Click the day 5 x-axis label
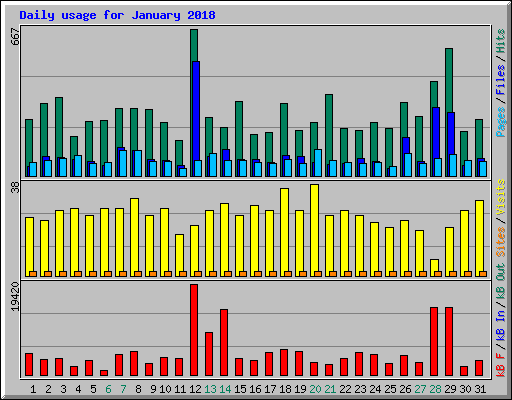 93,389
